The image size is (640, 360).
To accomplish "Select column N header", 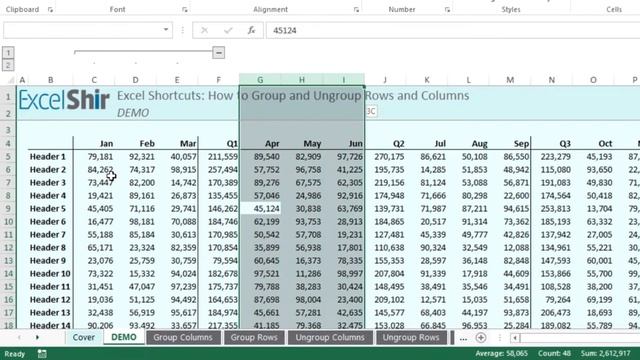I will point(551,80).
